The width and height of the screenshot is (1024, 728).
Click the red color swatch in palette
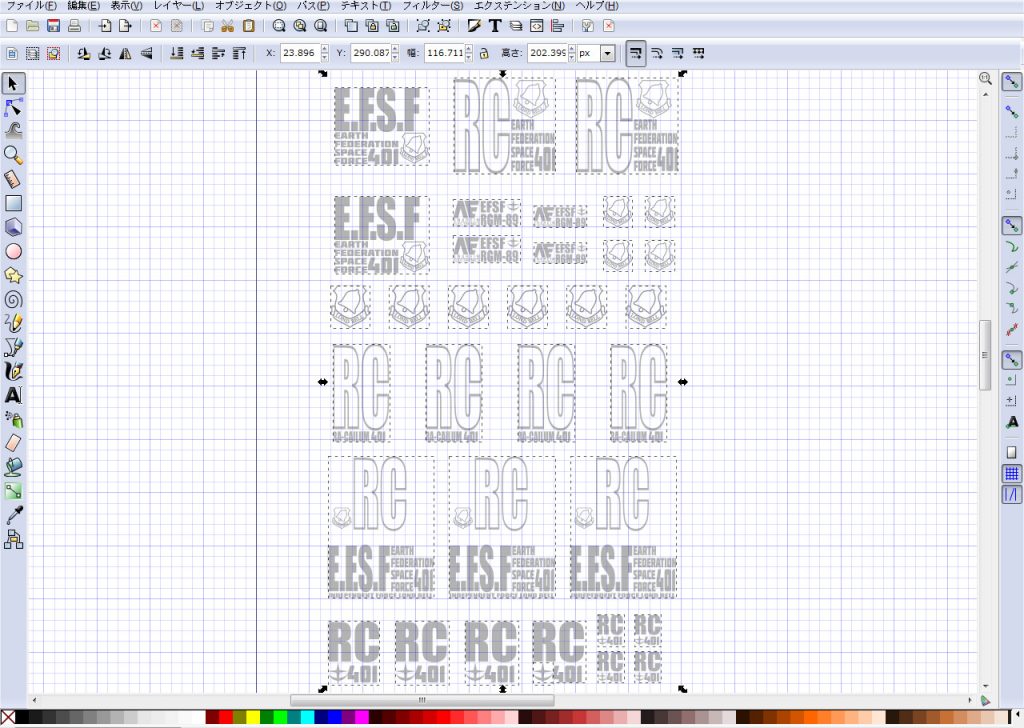pos(226,717)
